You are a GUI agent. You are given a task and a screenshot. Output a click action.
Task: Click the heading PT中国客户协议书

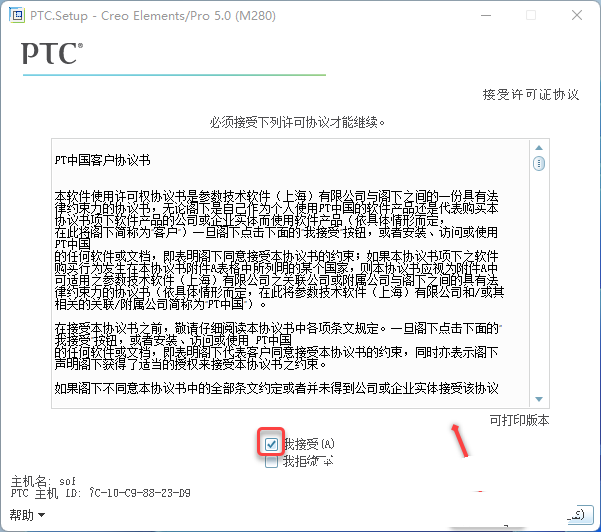pyautogui.click(x=102, y=160)
